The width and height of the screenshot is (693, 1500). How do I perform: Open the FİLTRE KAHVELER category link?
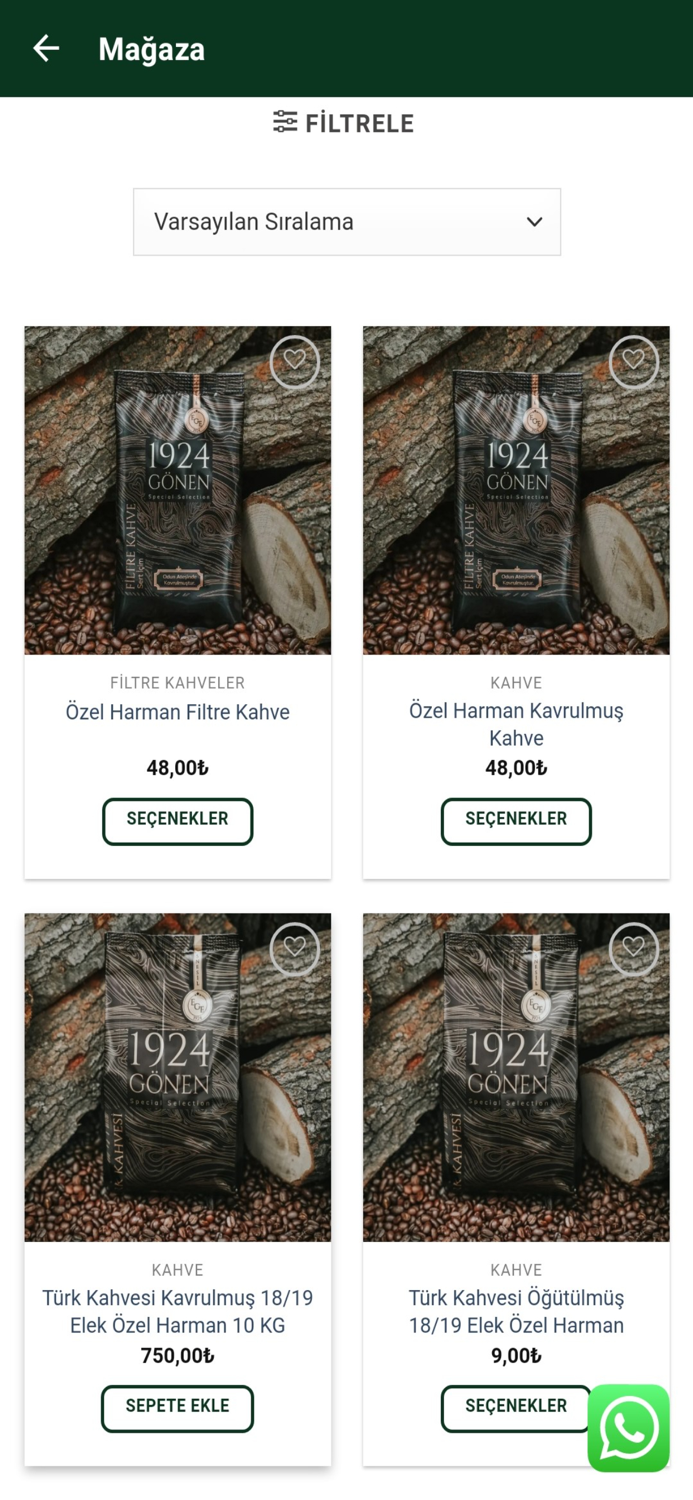pyautogui.click(x=178, y=683)
